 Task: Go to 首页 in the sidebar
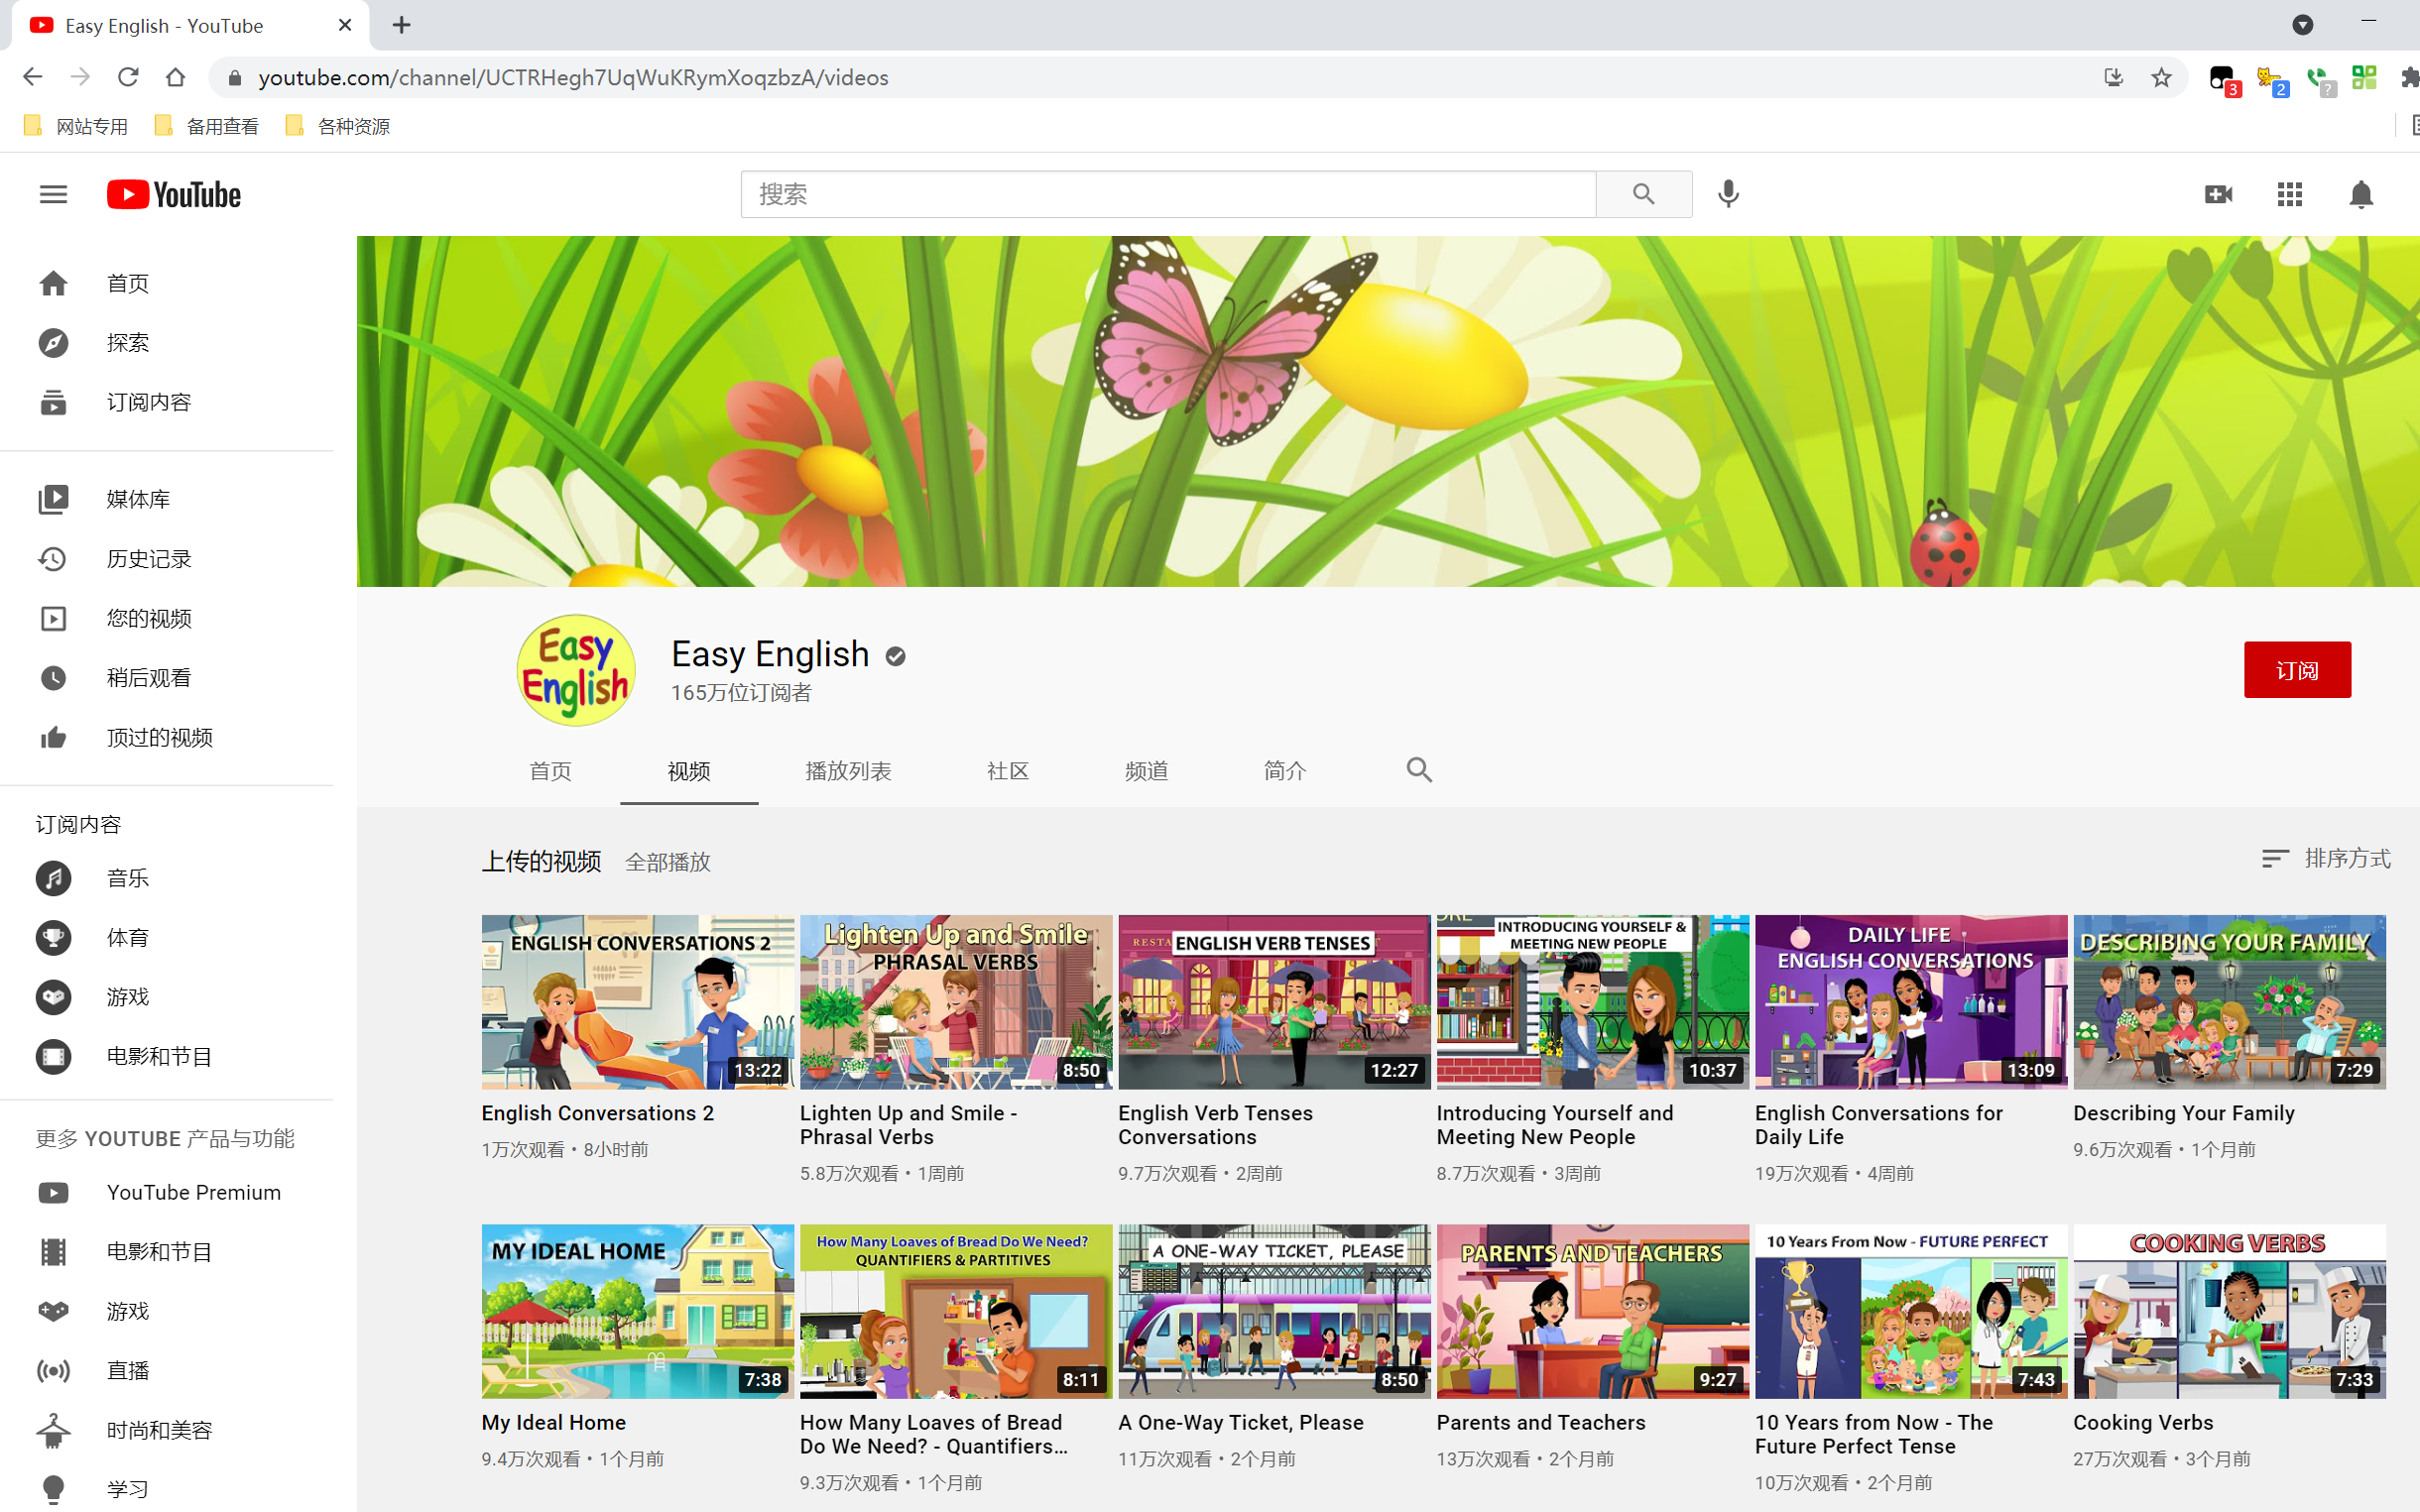[x=167, y=283]
